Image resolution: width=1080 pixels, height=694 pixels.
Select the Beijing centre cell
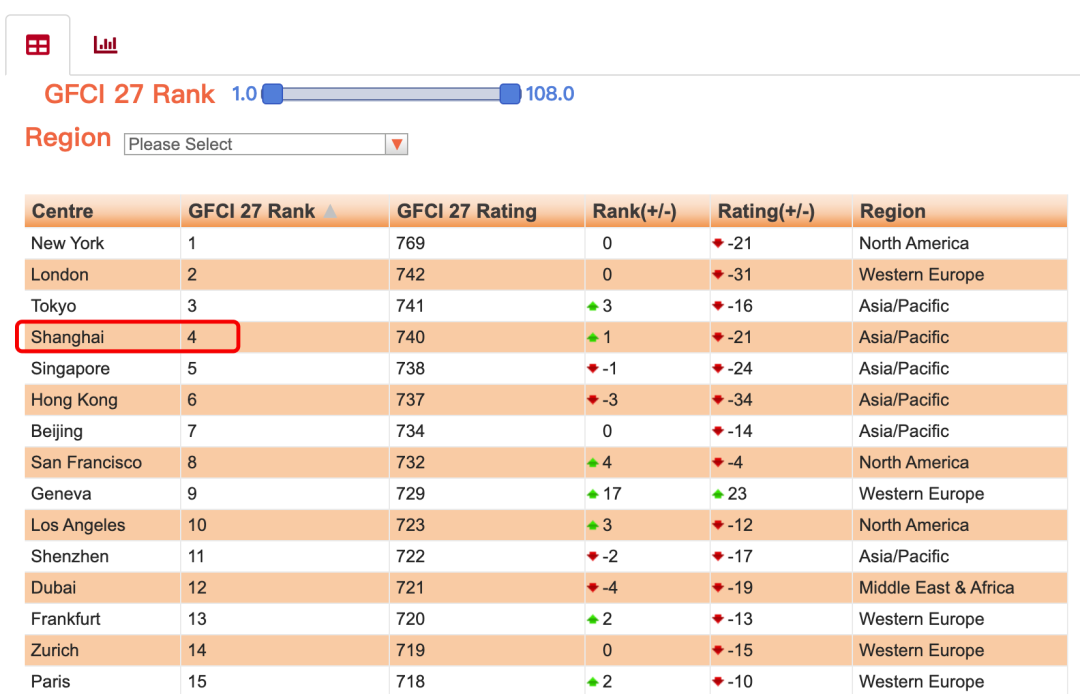click(103, 431)
